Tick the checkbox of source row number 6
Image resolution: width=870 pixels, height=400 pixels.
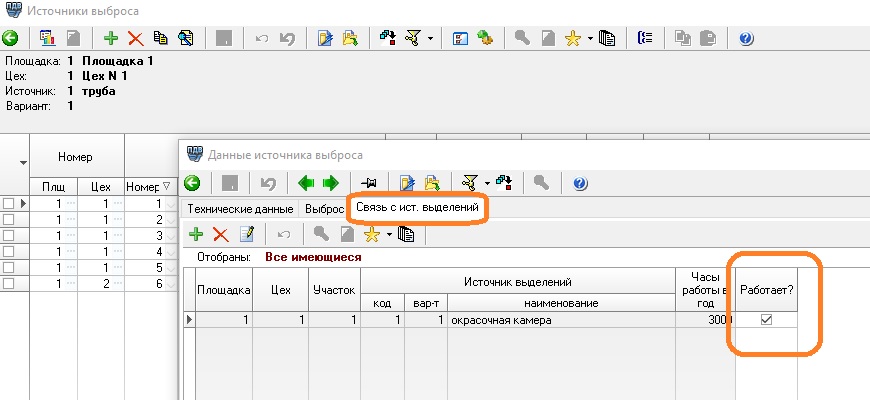(x=9, y=284)
